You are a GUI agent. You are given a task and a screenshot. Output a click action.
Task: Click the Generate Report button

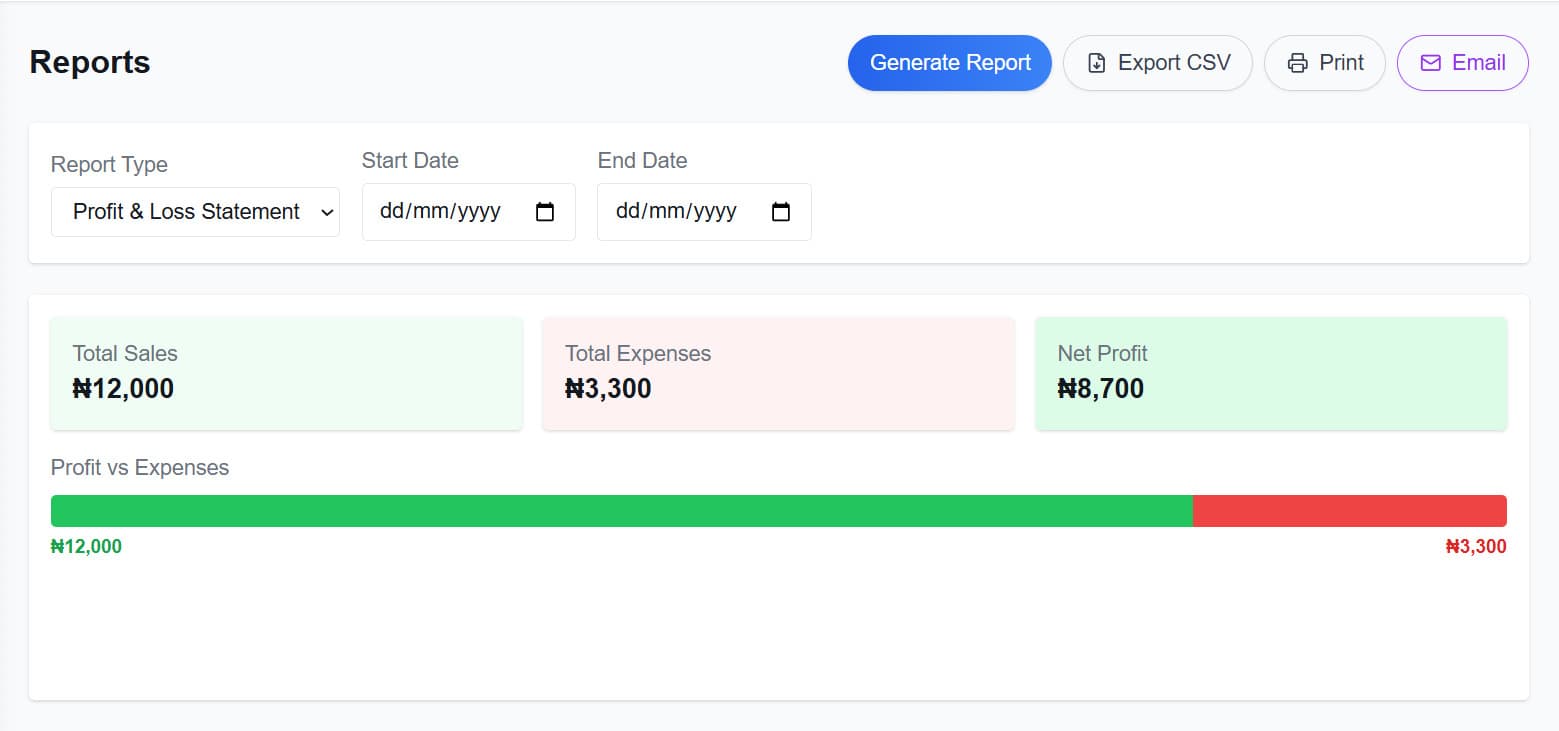949,62
